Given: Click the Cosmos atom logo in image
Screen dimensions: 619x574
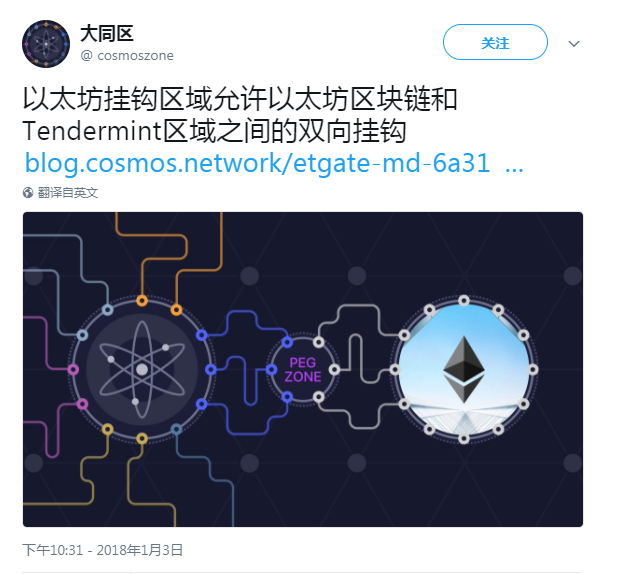Looking at the screenshot, I should (x=142, y=370).
